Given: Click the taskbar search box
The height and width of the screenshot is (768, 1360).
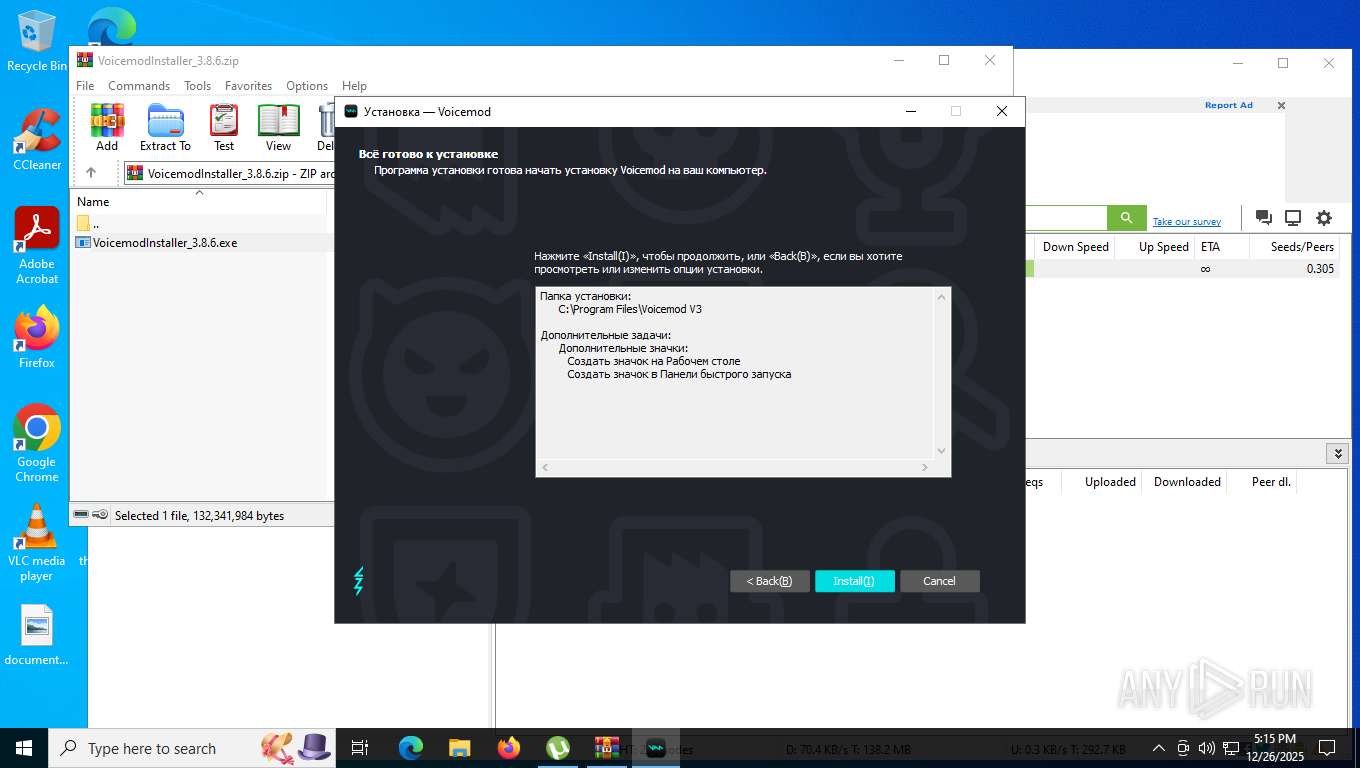Looking at the screenshot, I should pyautogui.click(x=190, y=748).
